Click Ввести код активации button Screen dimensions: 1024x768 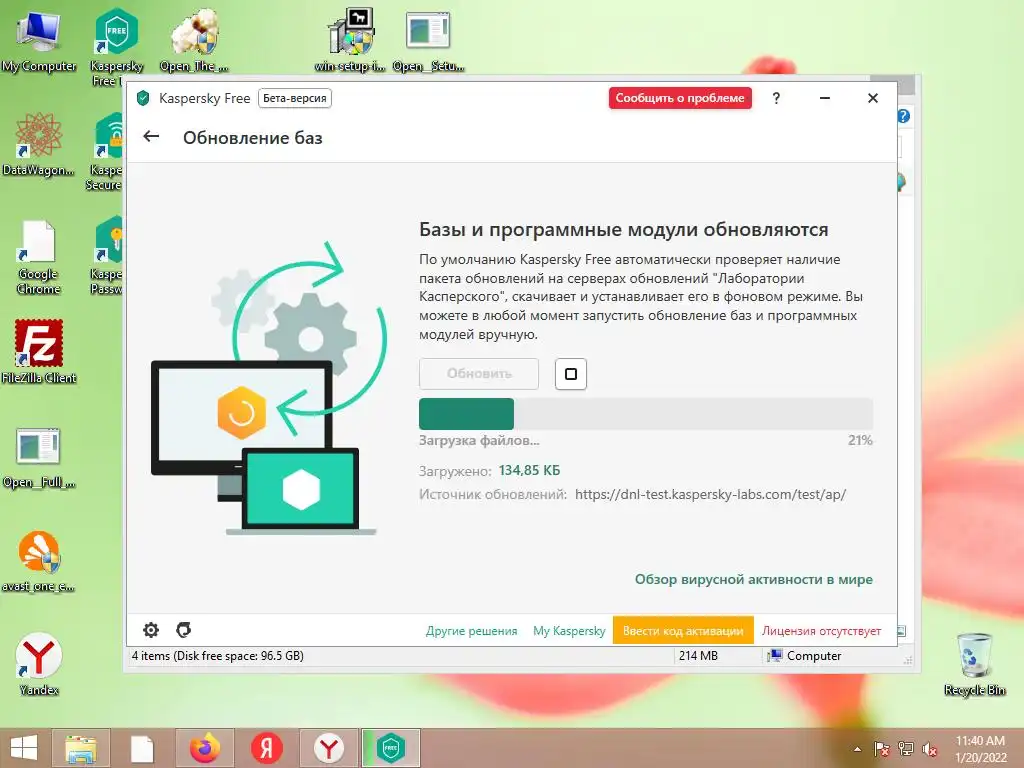(x=683, y=631)
